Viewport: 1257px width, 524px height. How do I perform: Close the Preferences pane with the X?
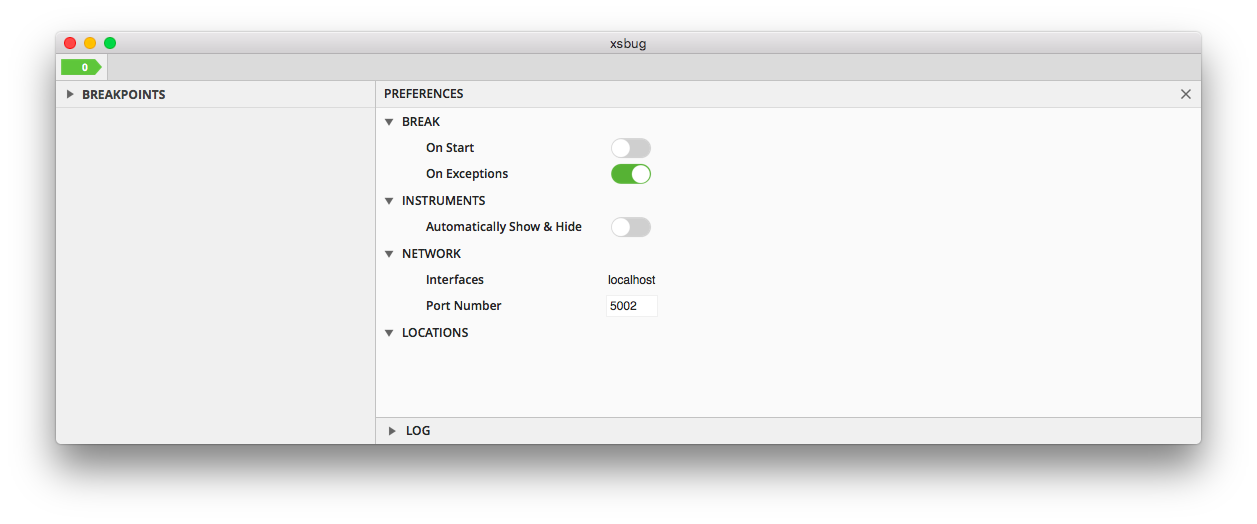pyautogui.click(x=1185, y=94)
